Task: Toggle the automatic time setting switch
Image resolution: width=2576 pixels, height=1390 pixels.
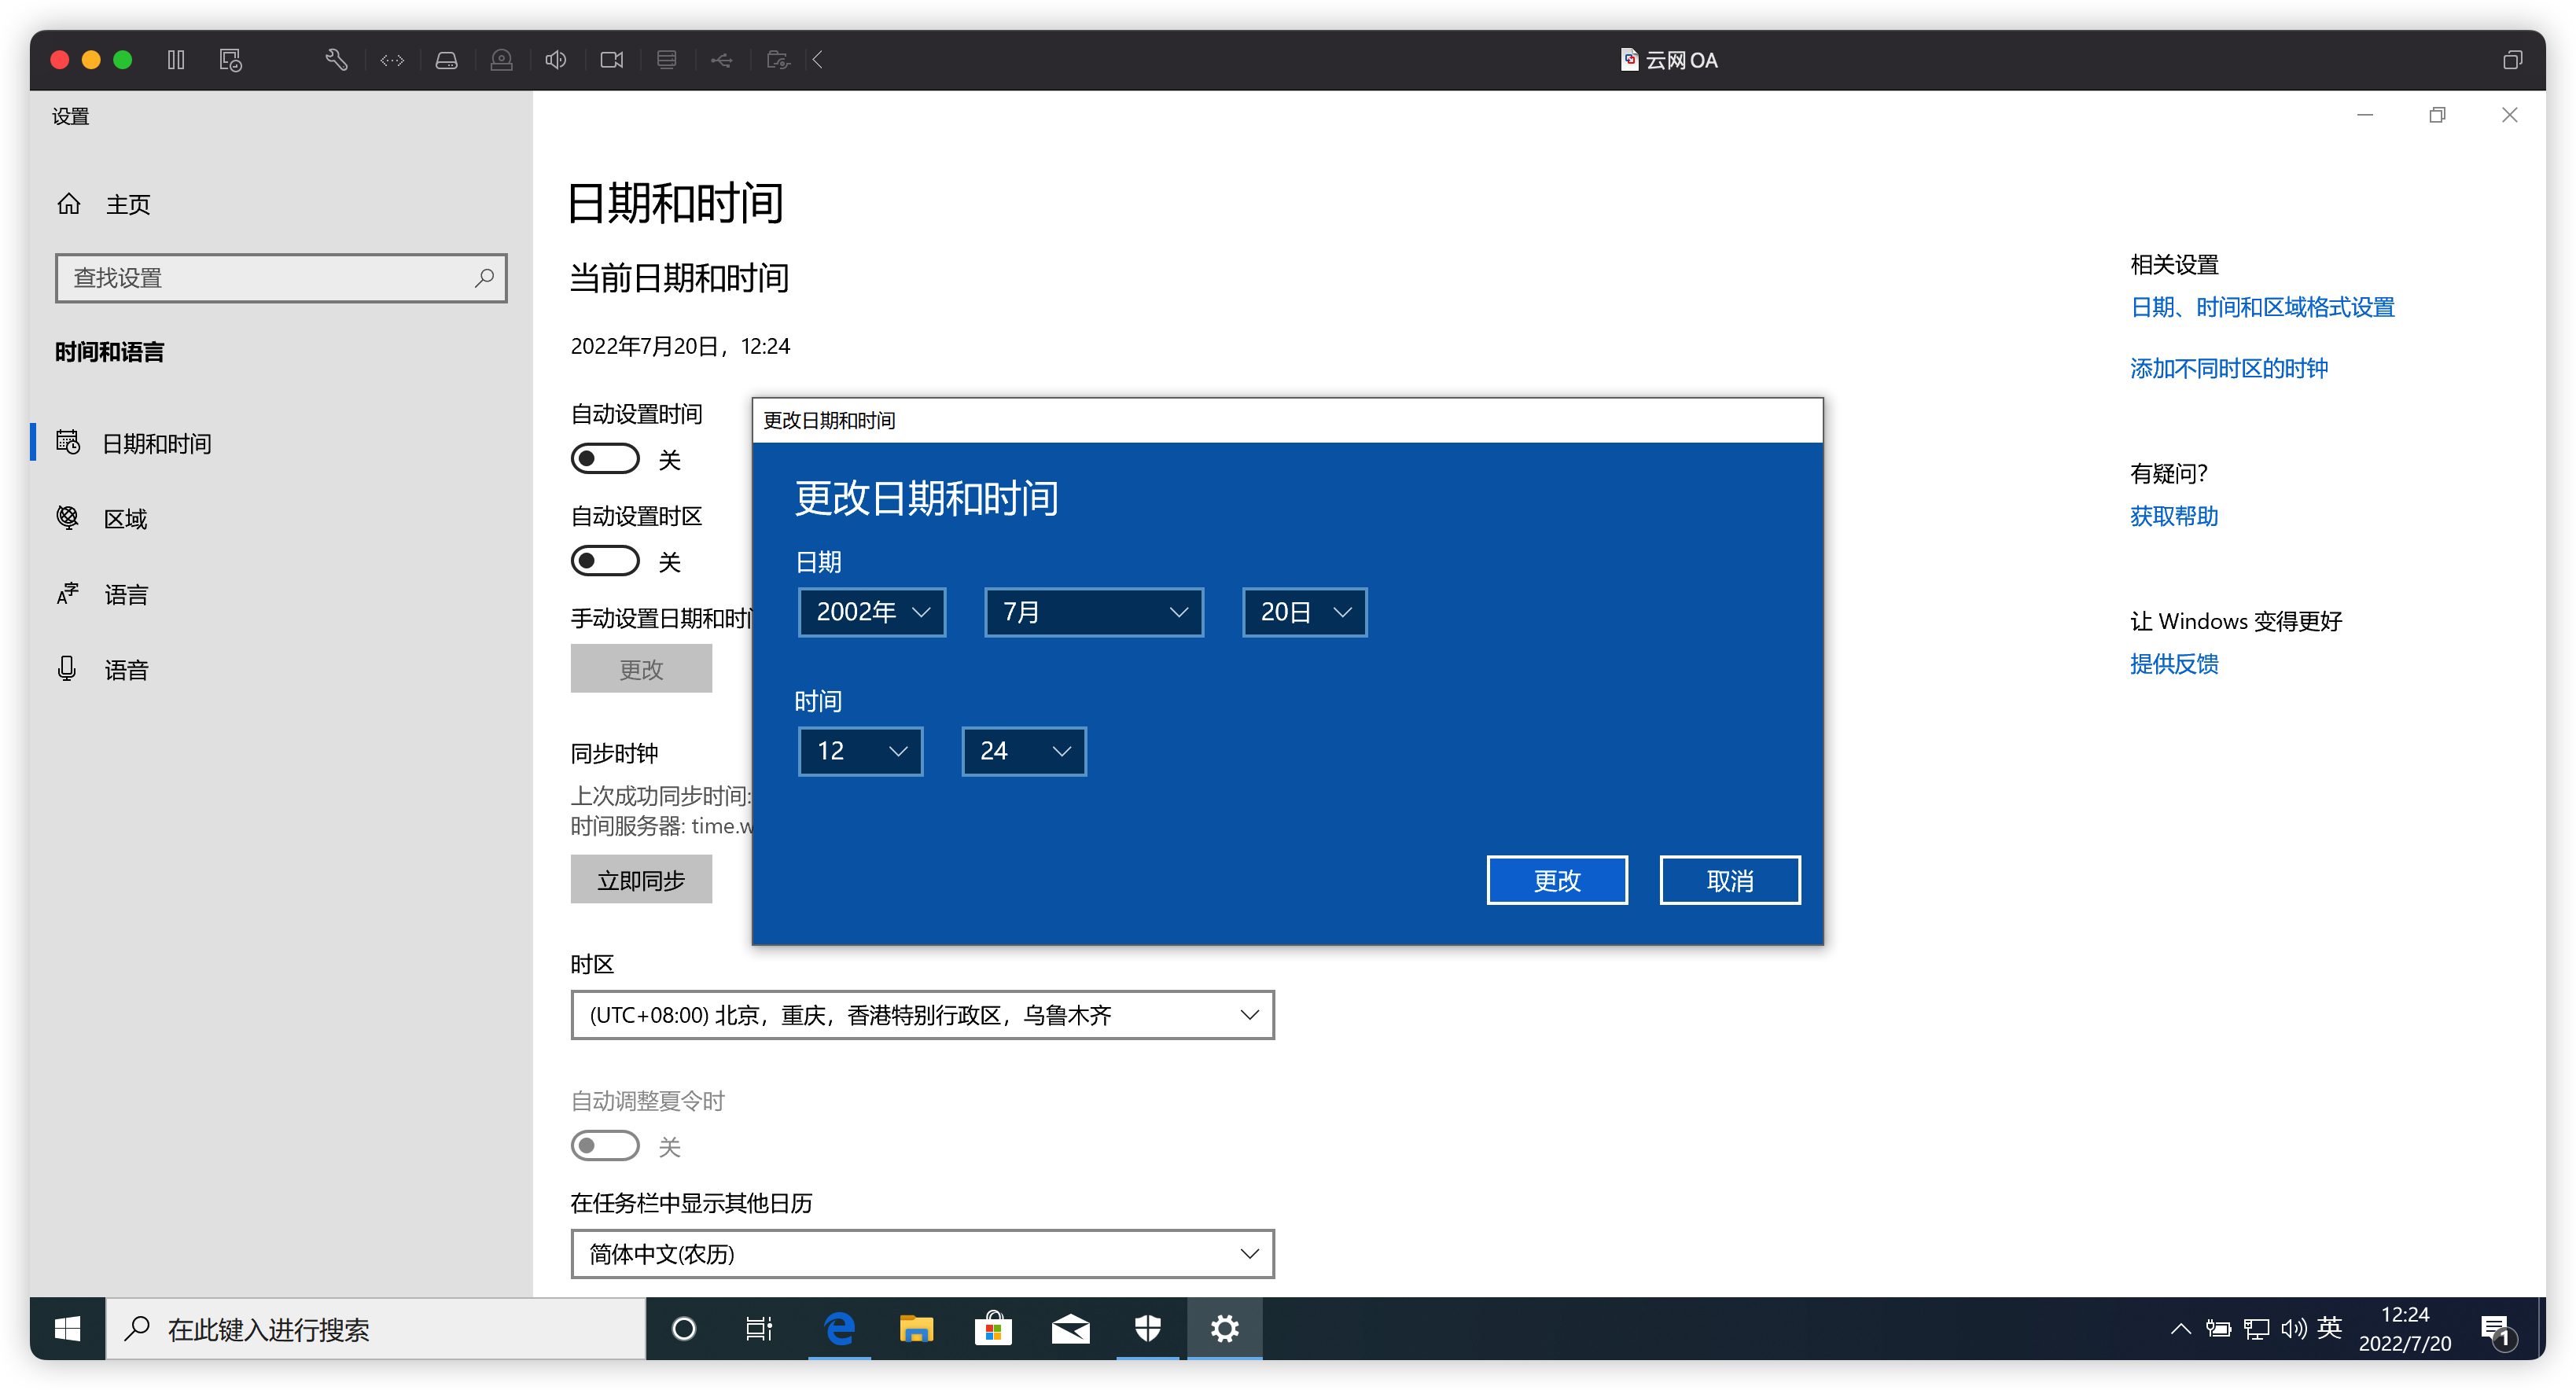Action: pos(605,459)
